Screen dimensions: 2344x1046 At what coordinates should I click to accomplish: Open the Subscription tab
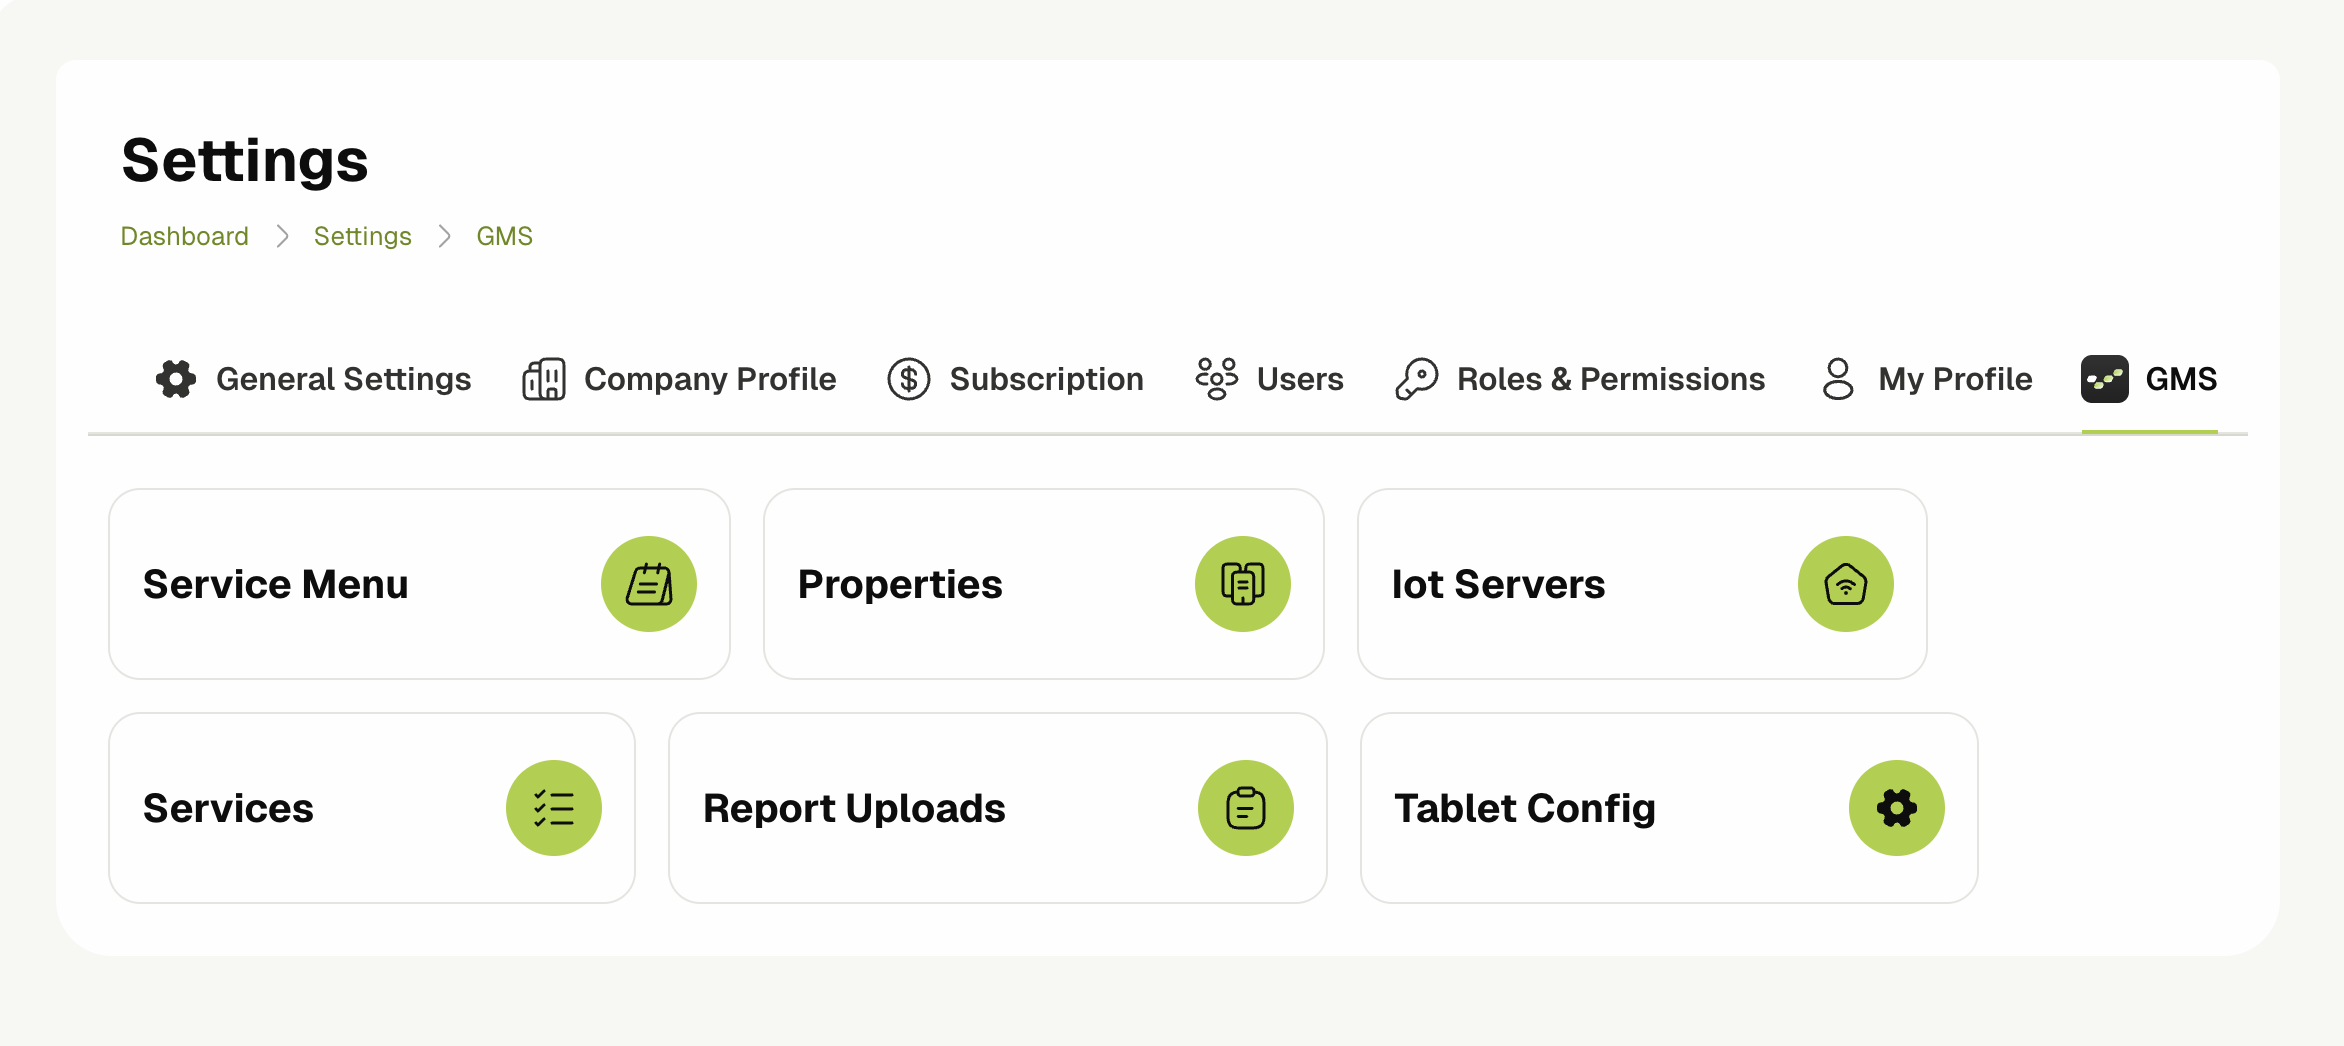(x=1046, y=379)
